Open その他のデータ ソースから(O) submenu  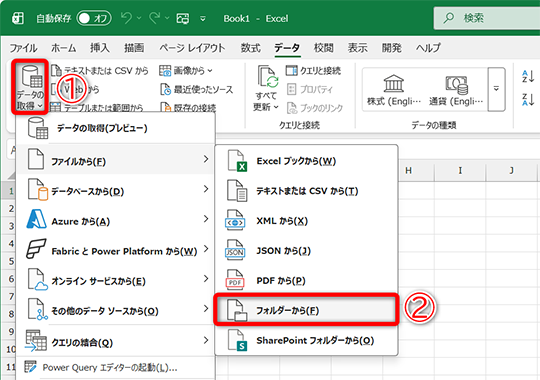pos(115,309)
